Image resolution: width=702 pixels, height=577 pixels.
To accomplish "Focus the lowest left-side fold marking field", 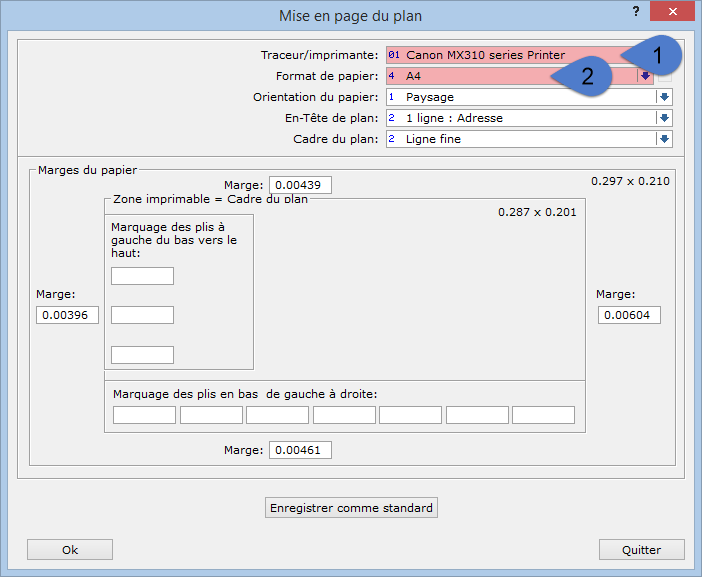I will [142, 354].
